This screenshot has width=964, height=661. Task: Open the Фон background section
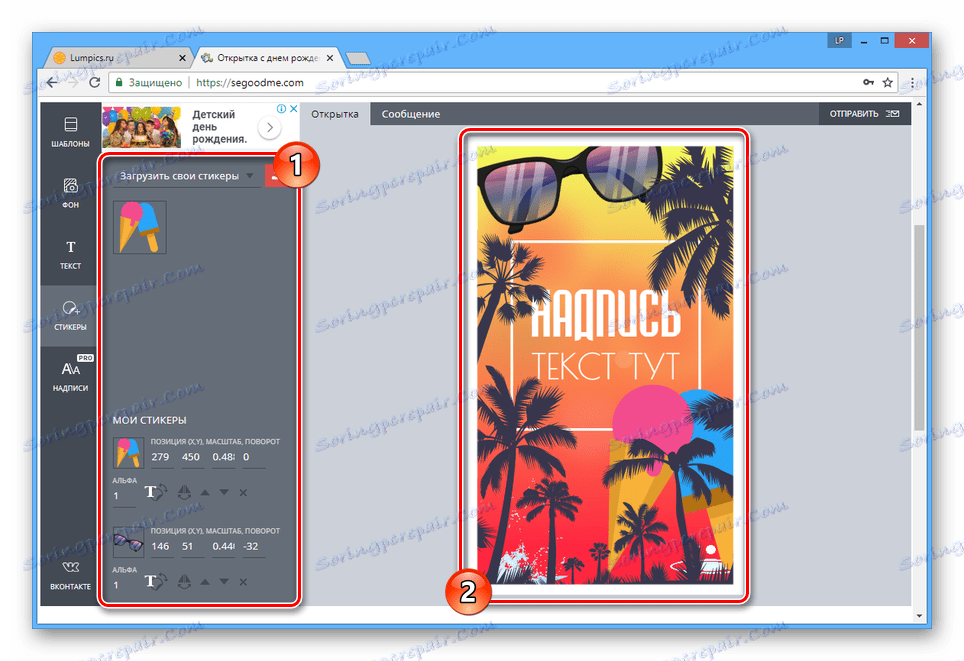point(70,193)
